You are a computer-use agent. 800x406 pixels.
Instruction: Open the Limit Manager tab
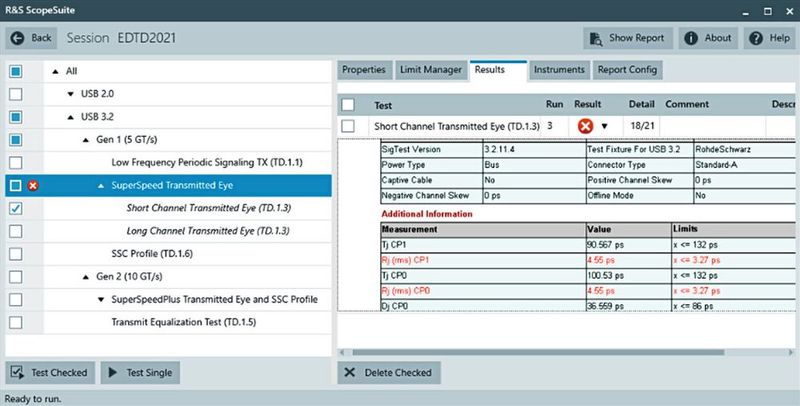coord(431,70)
